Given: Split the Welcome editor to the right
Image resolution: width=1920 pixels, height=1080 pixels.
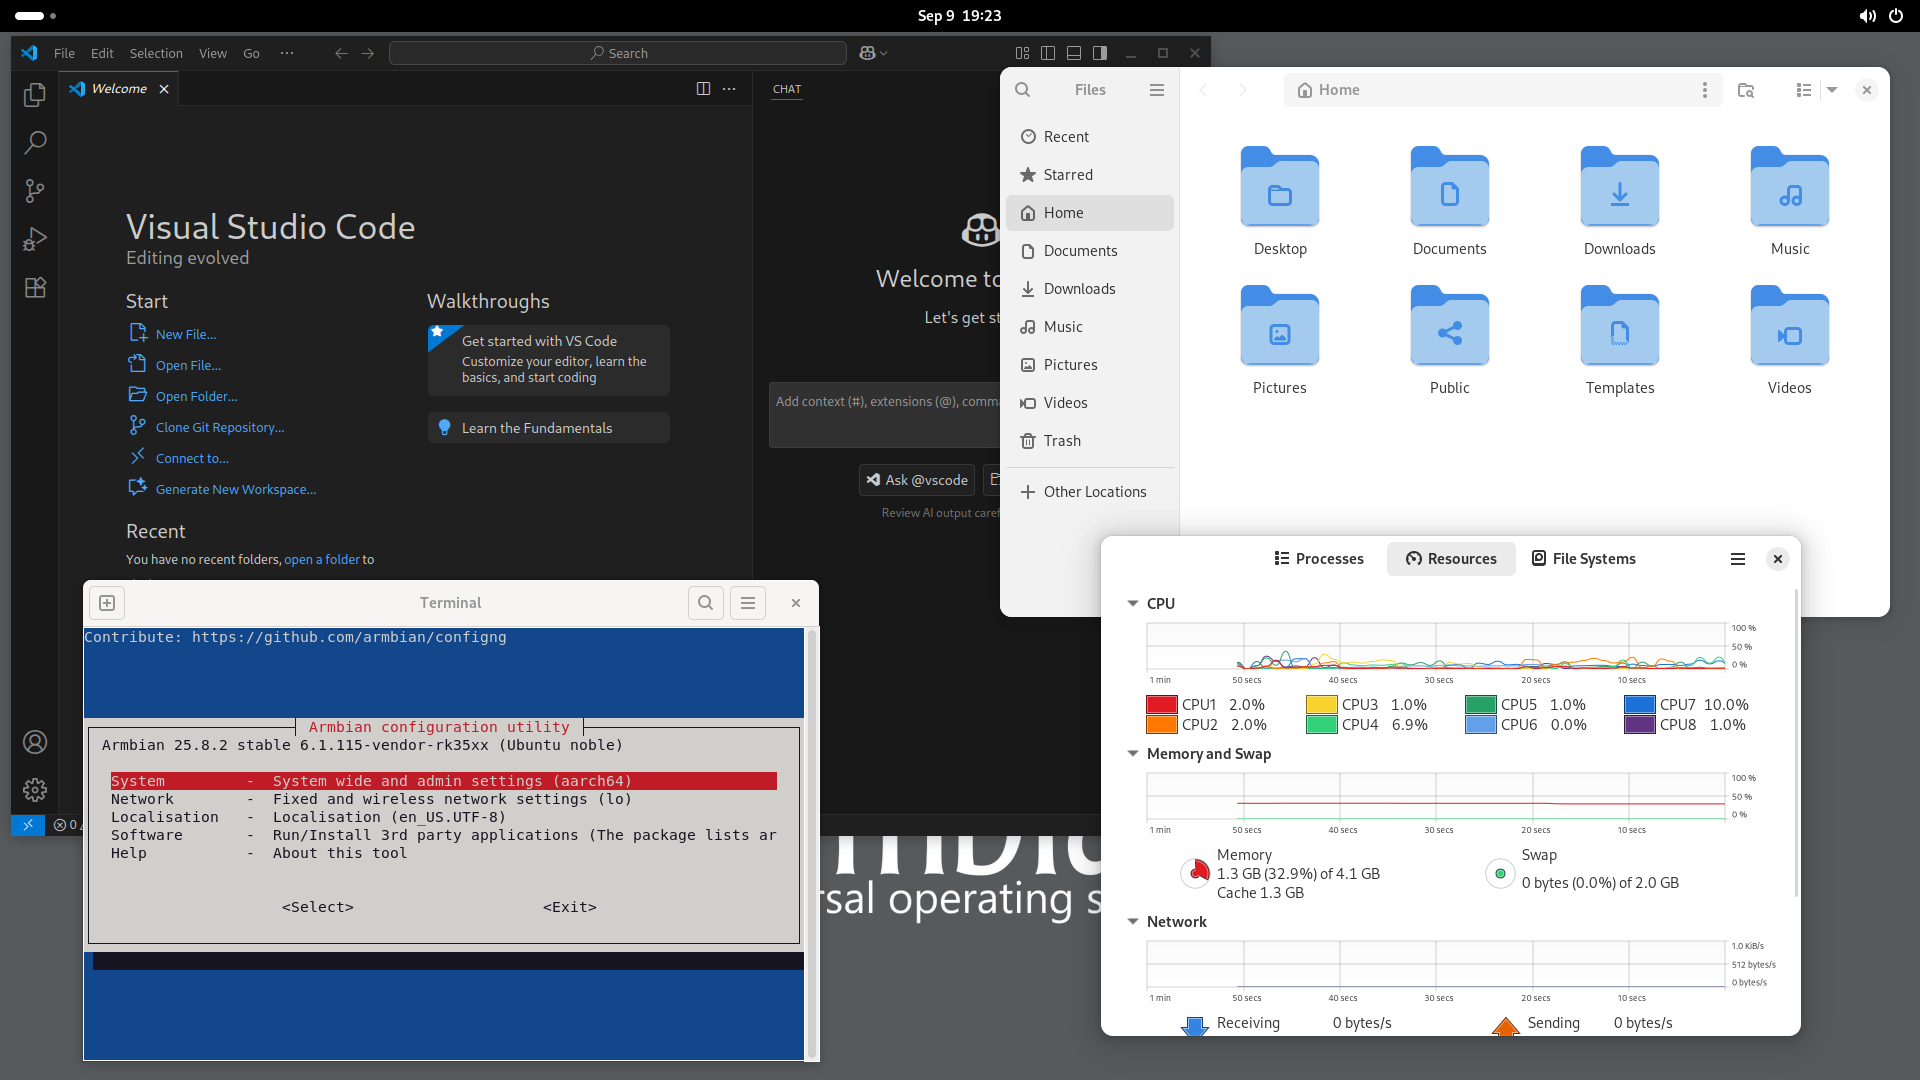Looking at the screenshot, I should pyautogui.click(x=703, y=89).
